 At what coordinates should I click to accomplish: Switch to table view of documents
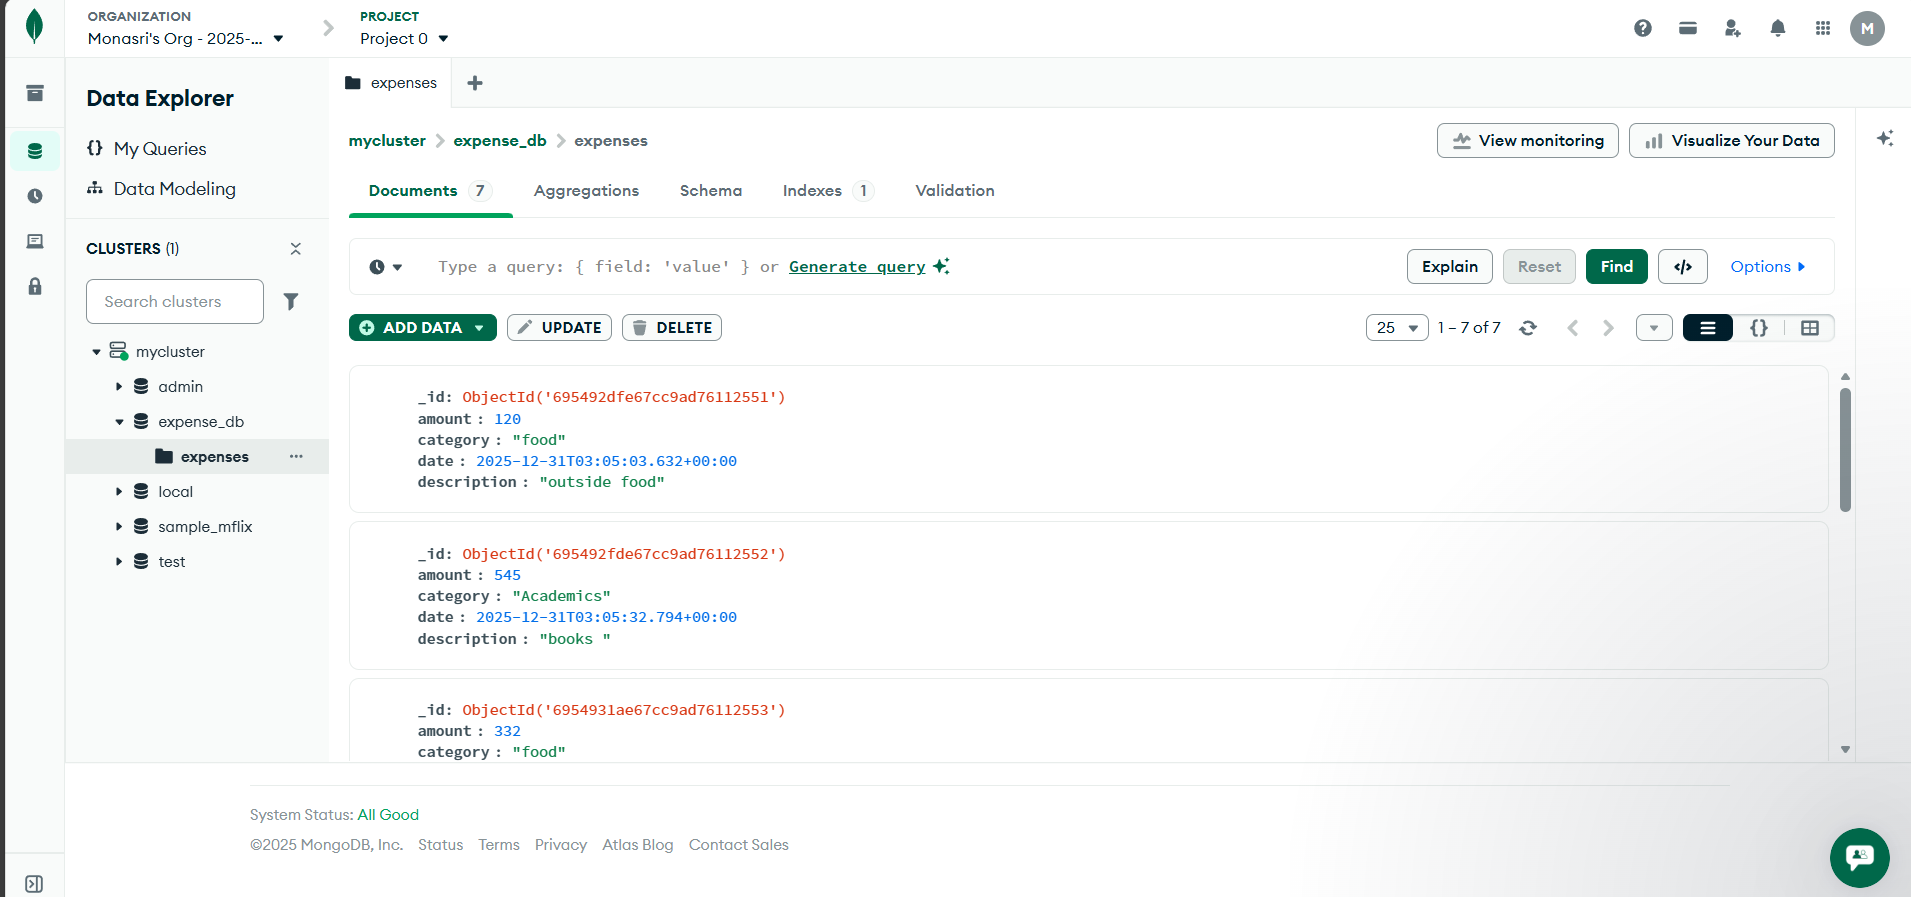1810,328
